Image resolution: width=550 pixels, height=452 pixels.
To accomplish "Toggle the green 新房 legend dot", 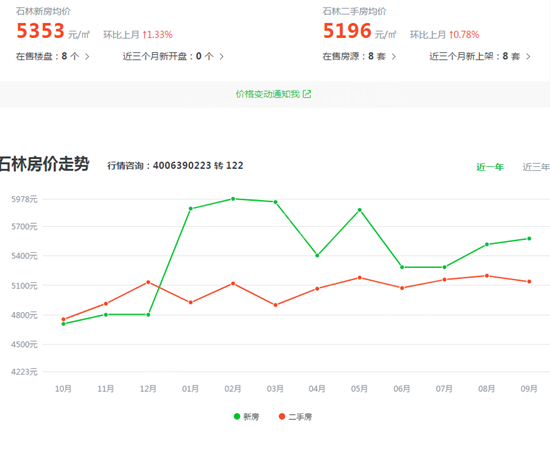I will click(237, 416).
